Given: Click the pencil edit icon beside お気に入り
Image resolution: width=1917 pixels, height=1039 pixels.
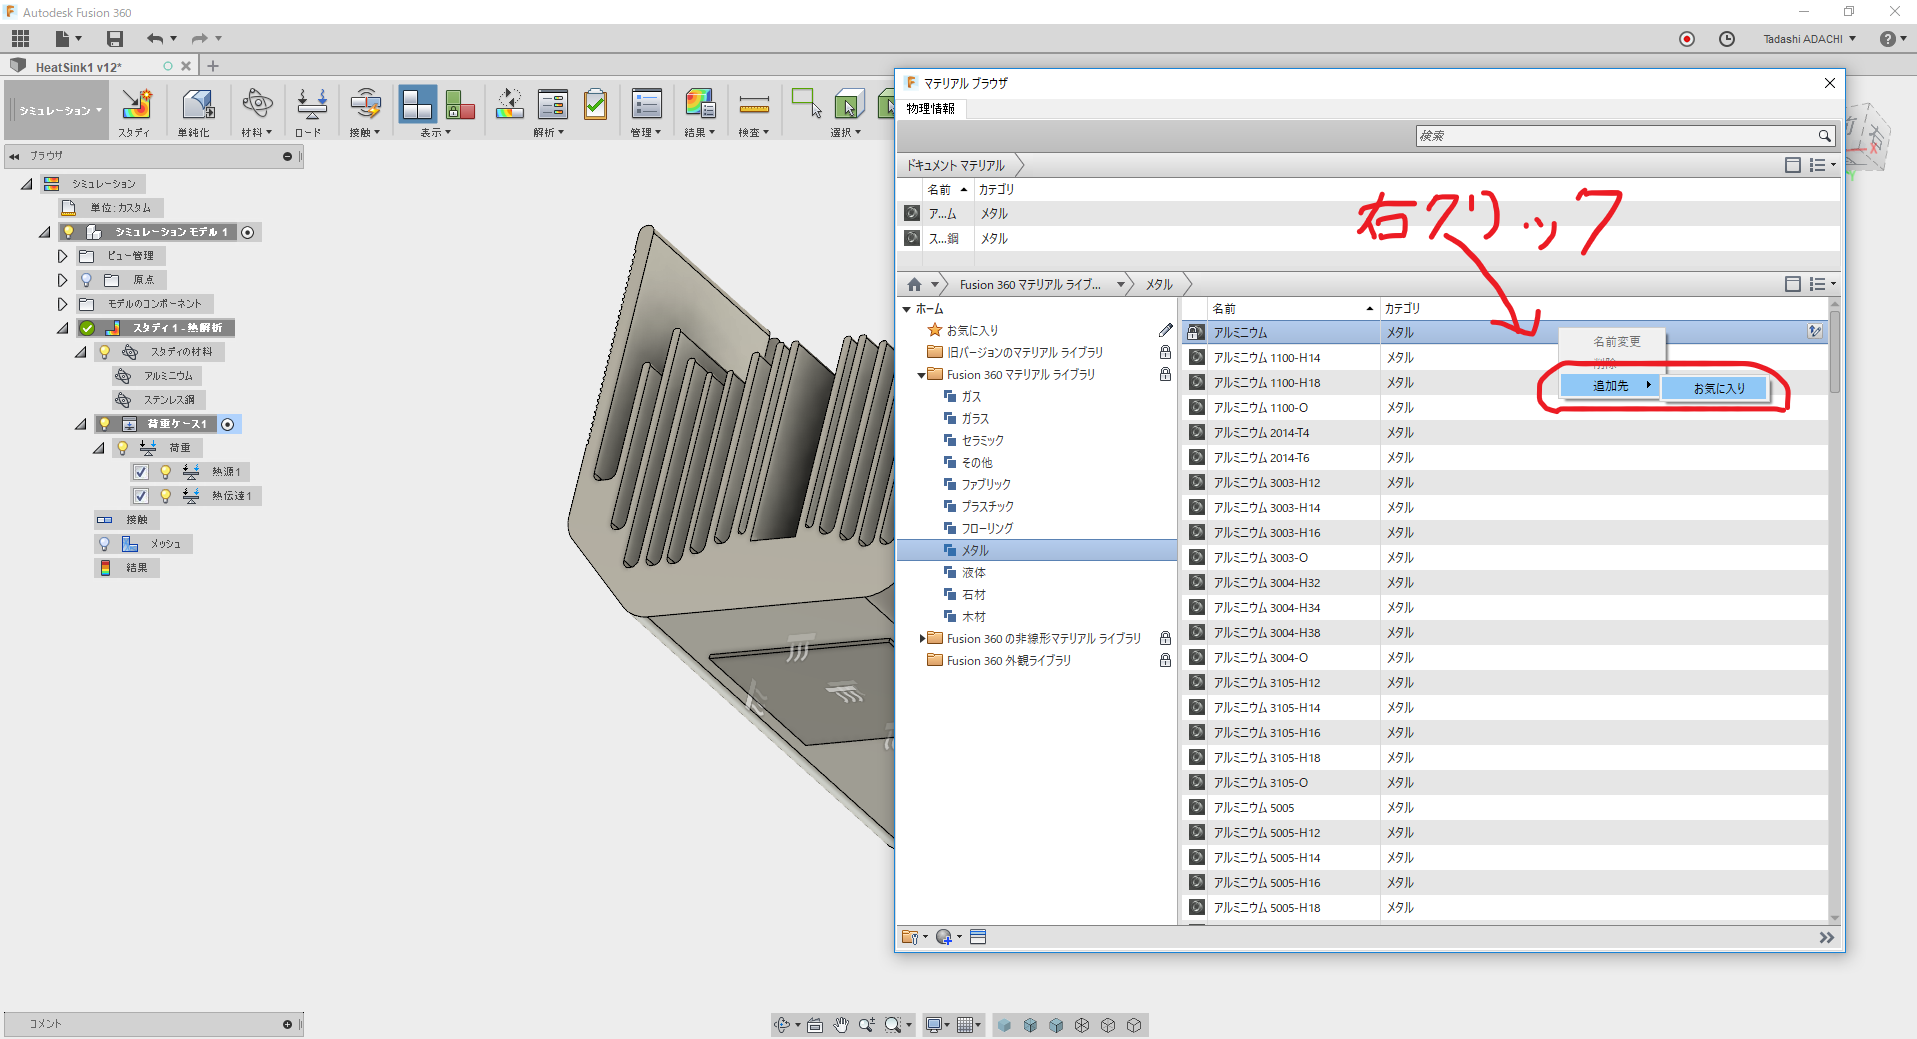Looking at the screenshot, I should coord(1165,330).
